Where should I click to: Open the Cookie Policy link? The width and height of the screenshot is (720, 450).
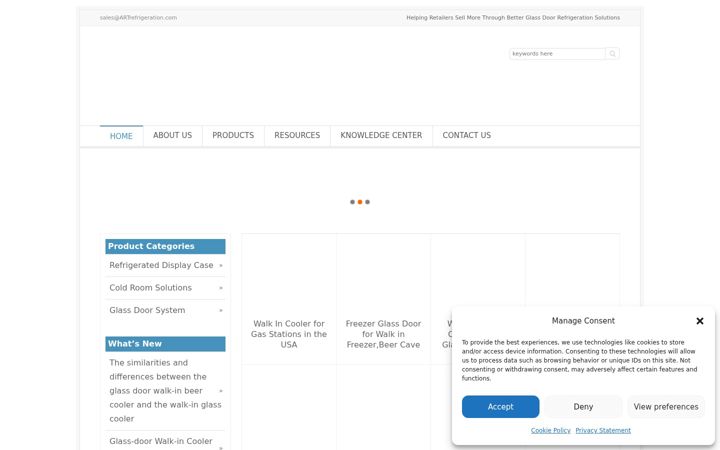(551, 431)
